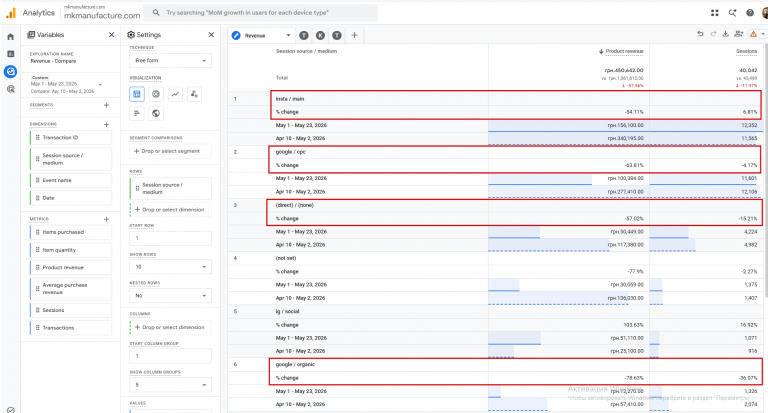
Task: Close the Settings panel
Action: tap(211, 35)
